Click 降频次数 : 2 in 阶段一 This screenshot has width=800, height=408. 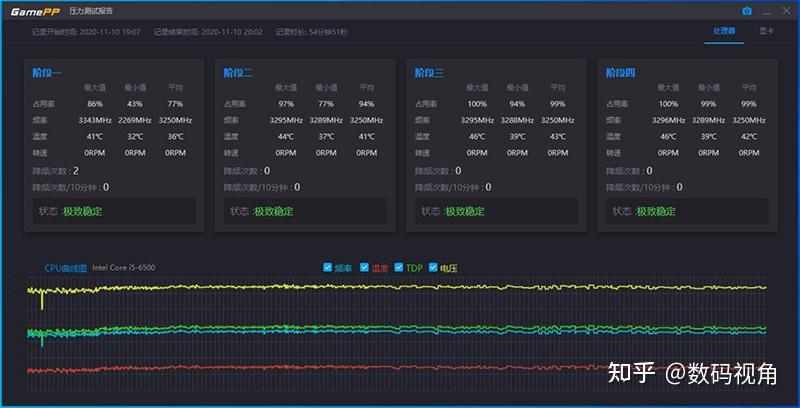click(56, 170)
